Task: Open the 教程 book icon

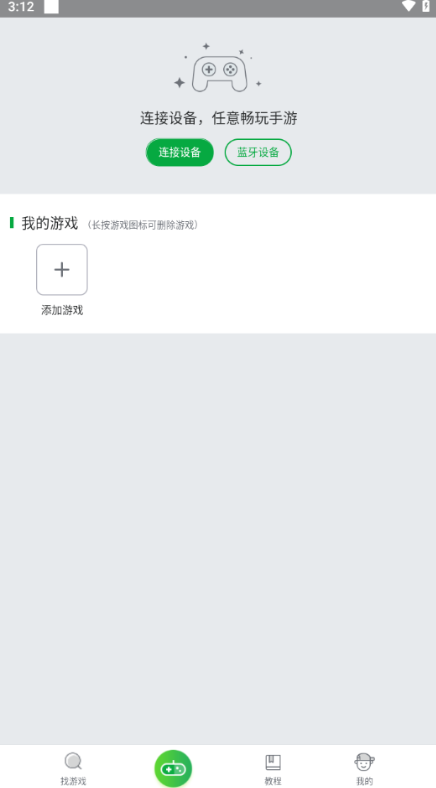Action: point(273,762)
